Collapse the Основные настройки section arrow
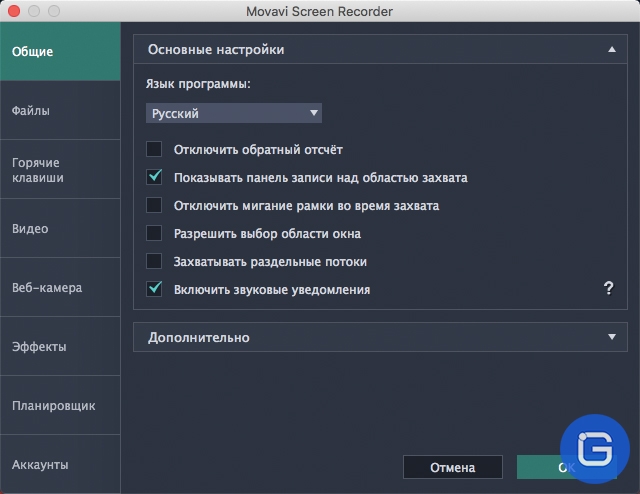Viewport: 640px width, 494px height. (611, 49)
